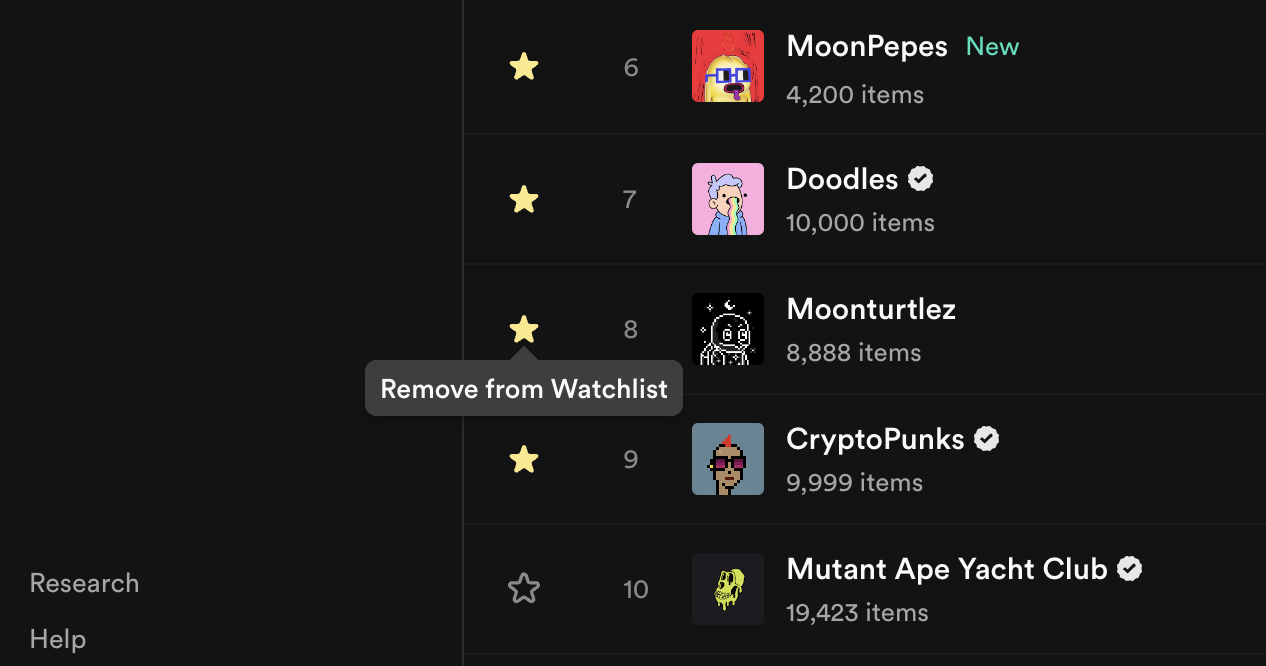1266x666 pixels.
Task: Click the MoonPepes collection avatar
Action: pyautogui.click(x=727, y=66)
